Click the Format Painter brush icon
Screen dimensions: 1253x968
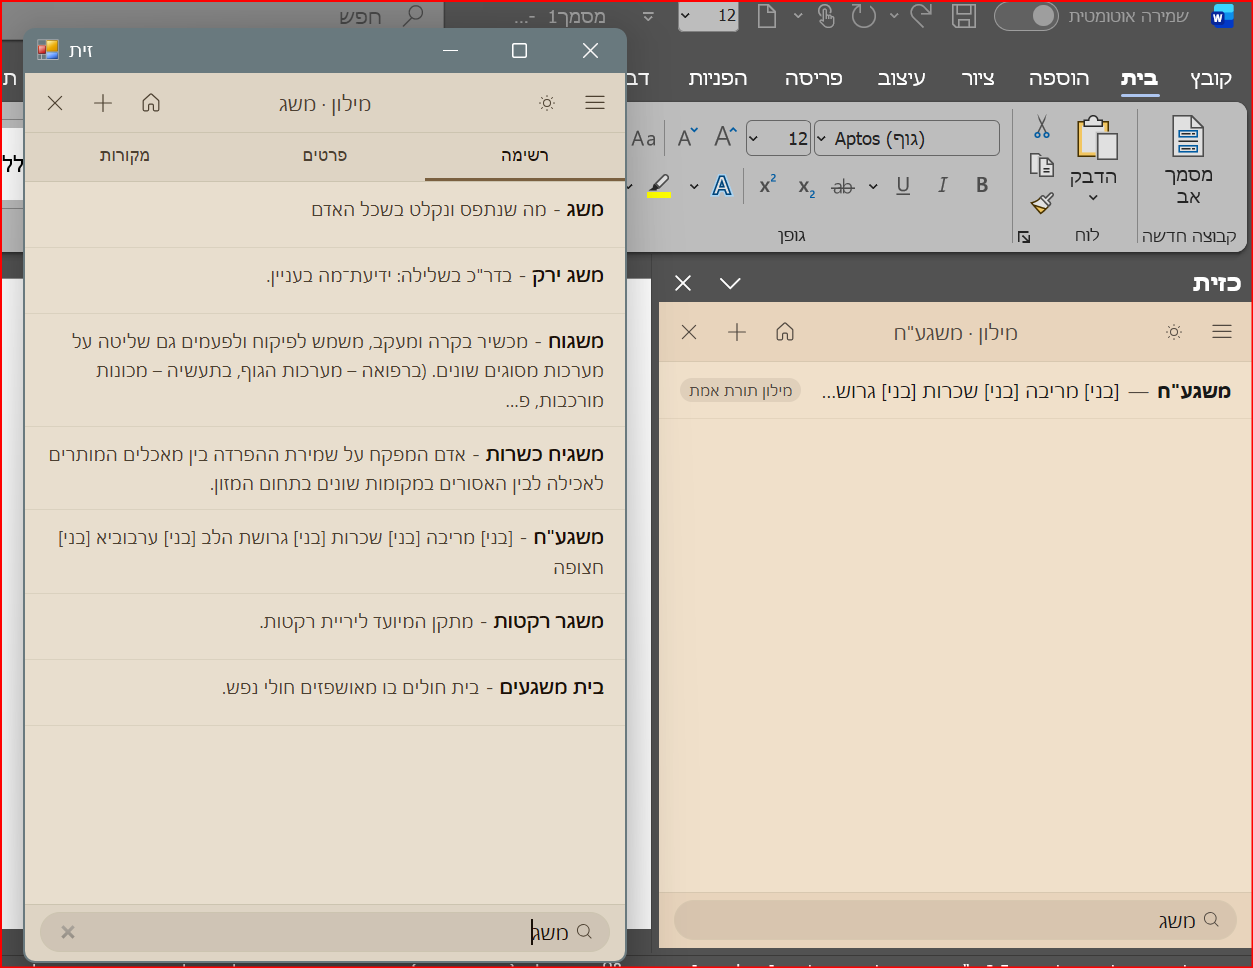(x=1041, y=204)
